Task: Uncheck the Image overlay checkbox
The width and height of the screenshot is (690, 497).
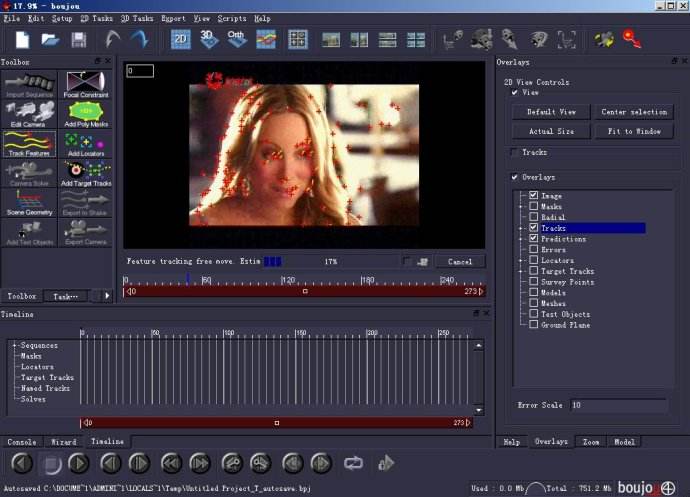Action: [x=534, y=195]
